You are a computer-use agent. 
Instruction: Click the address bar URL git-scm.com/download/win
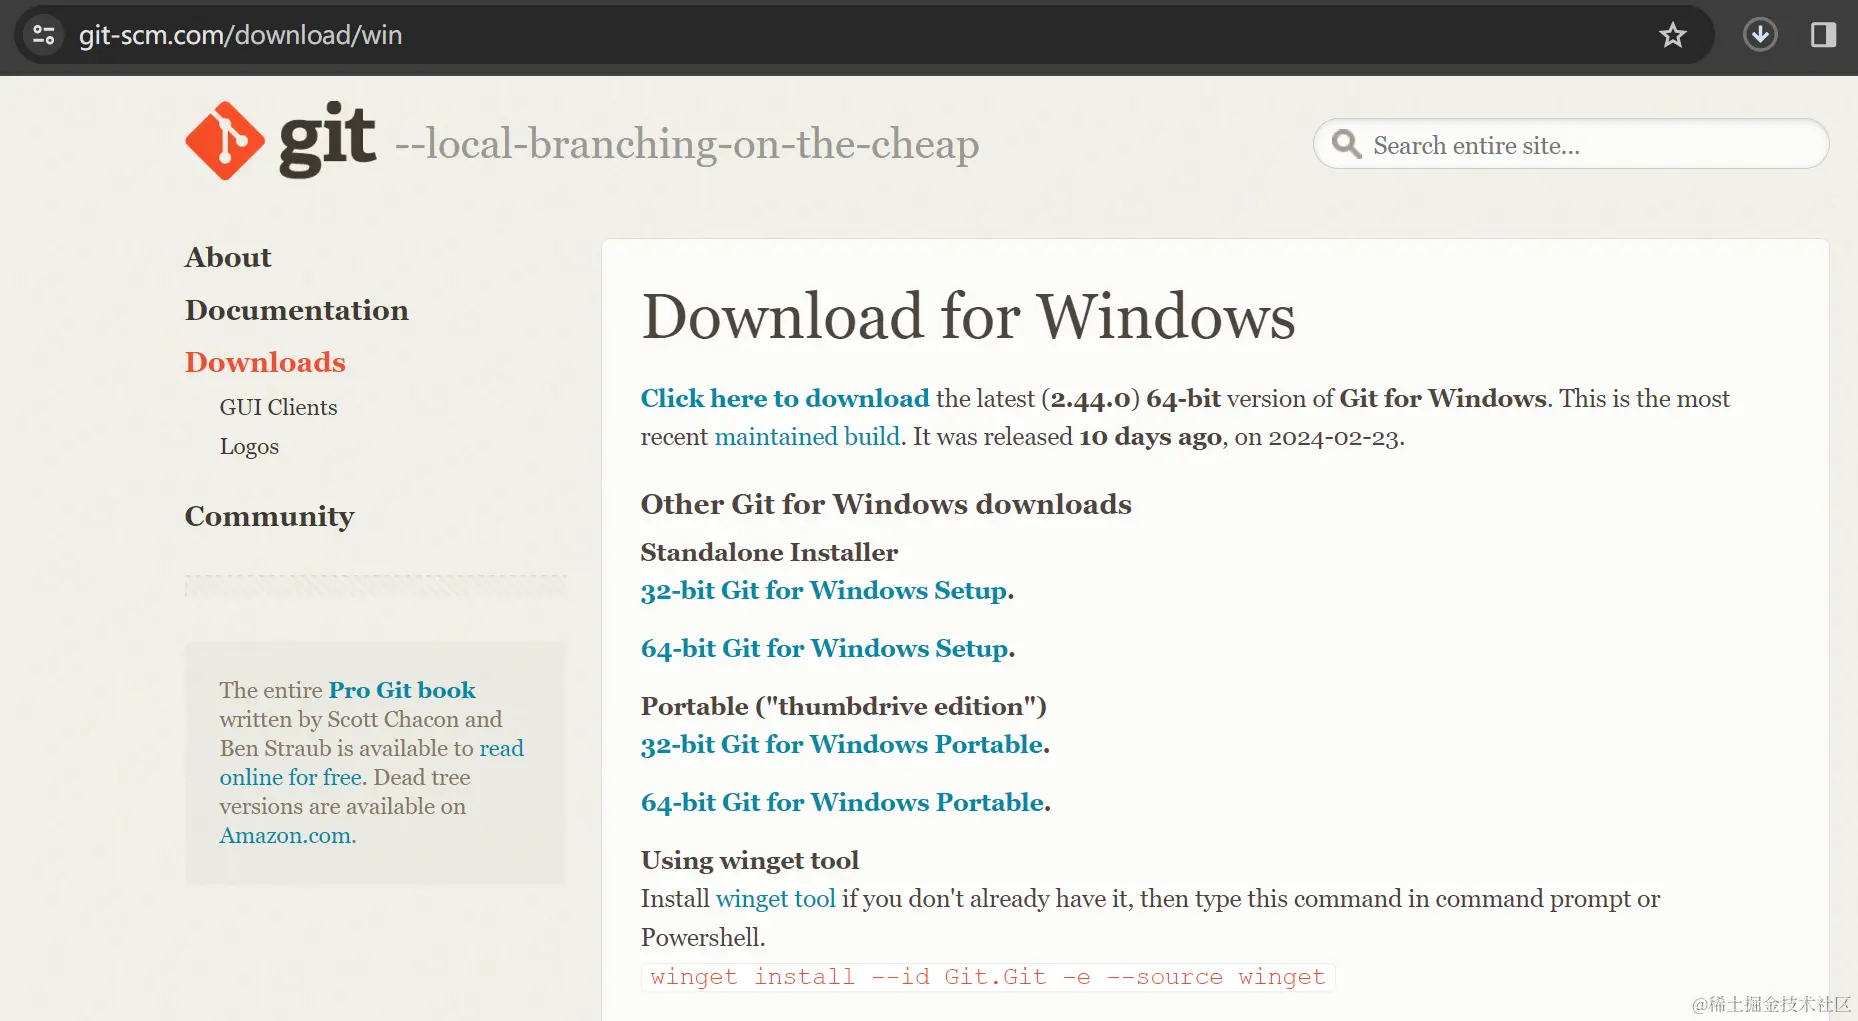[241, 35]
